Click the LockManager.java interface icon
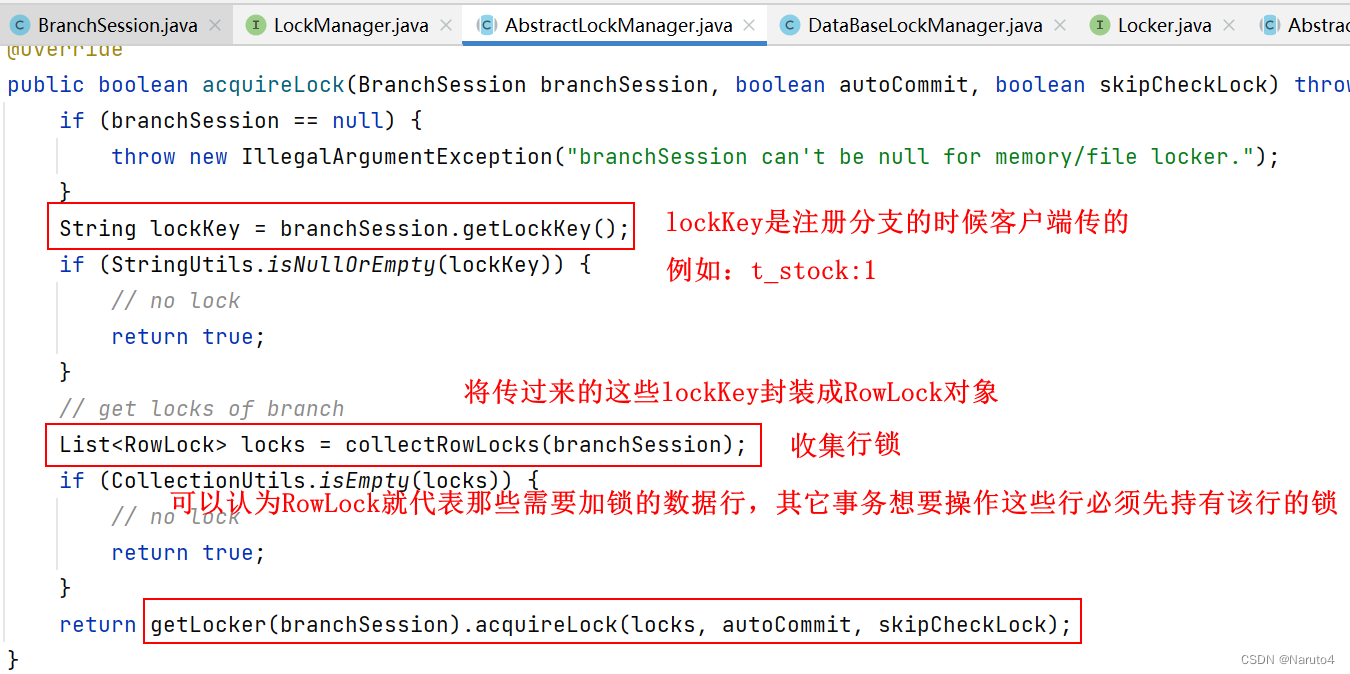The width and height of the screenshot is (1350, 674). click(x=256, y=25)
